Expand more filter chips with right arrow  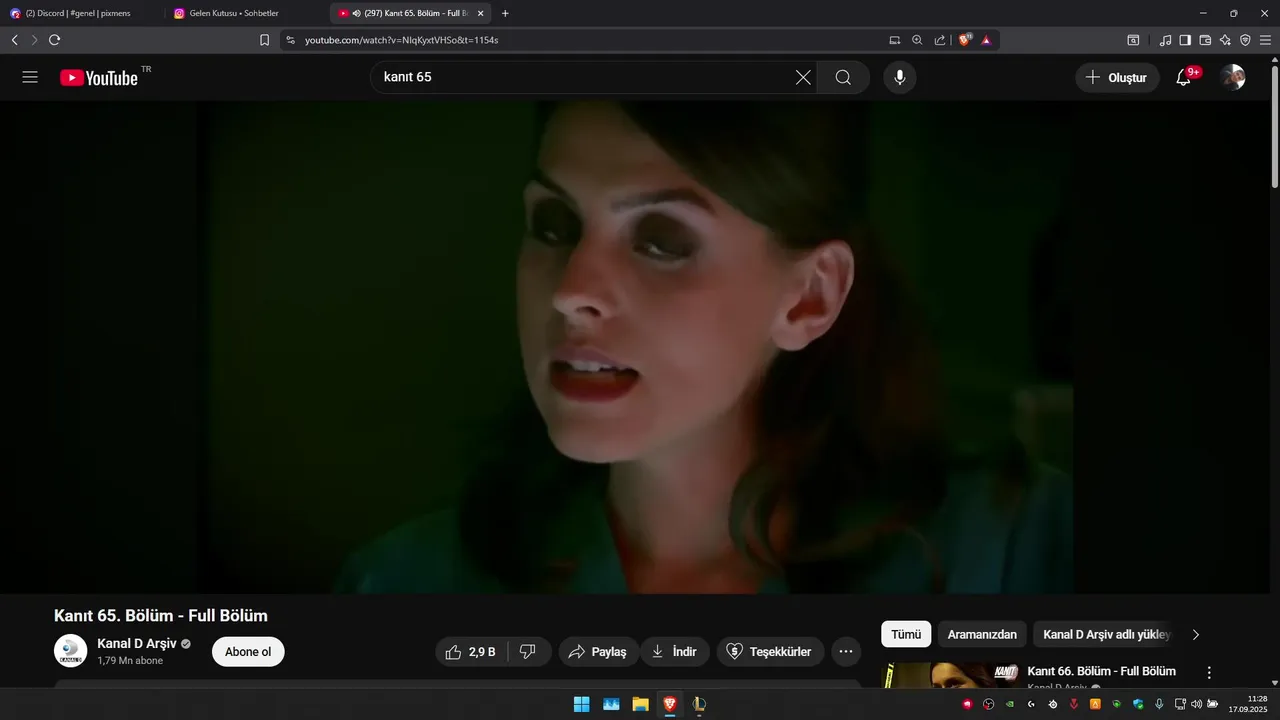[1195, 634]
